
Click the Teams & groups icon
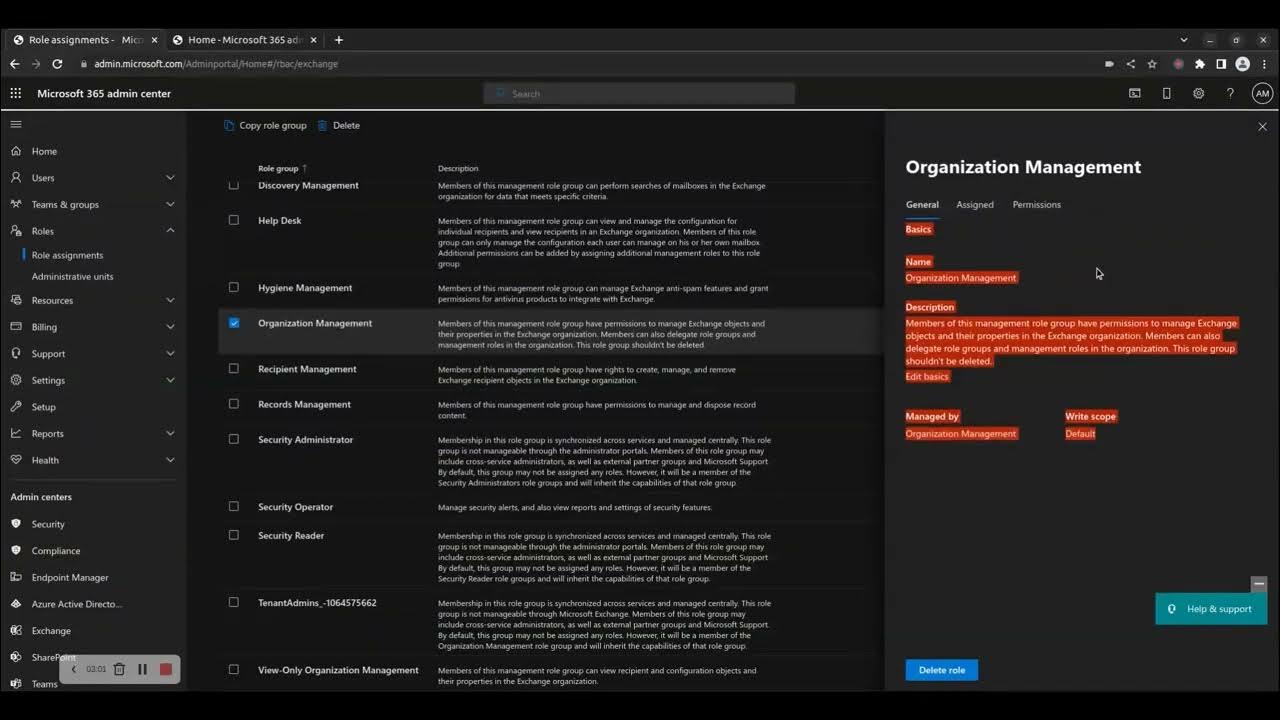point(16,204)
